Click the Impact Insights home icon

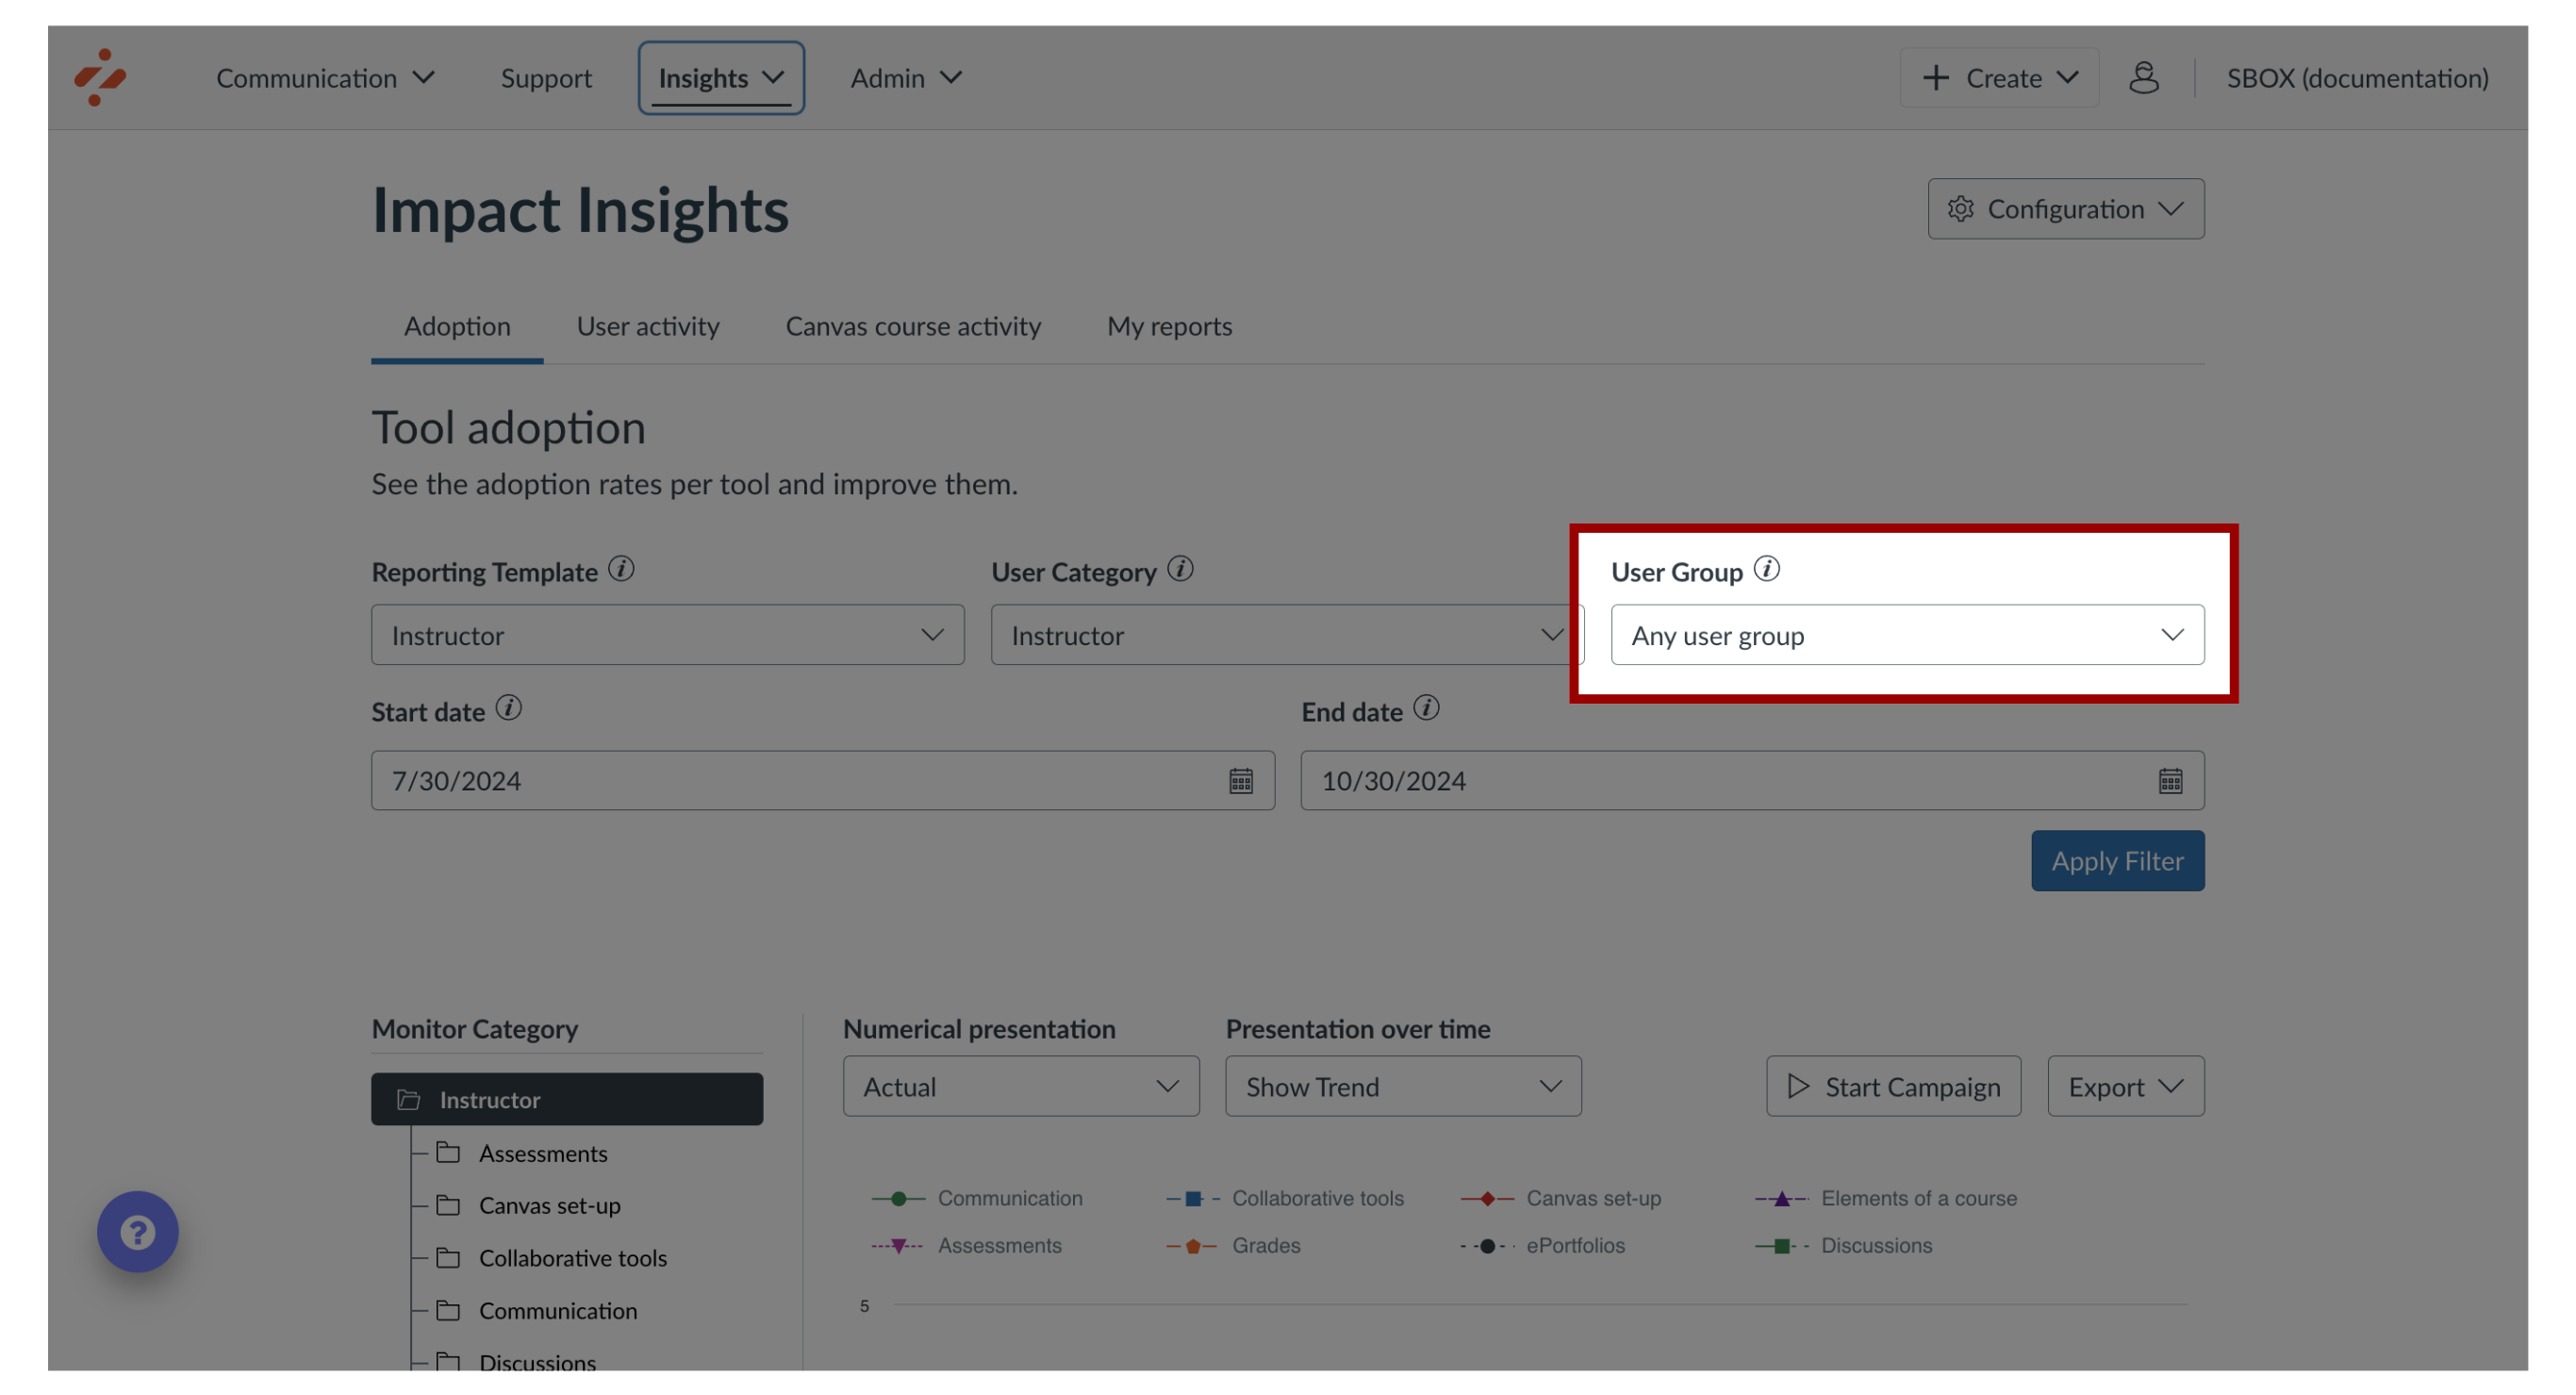[x=100, y=77]
